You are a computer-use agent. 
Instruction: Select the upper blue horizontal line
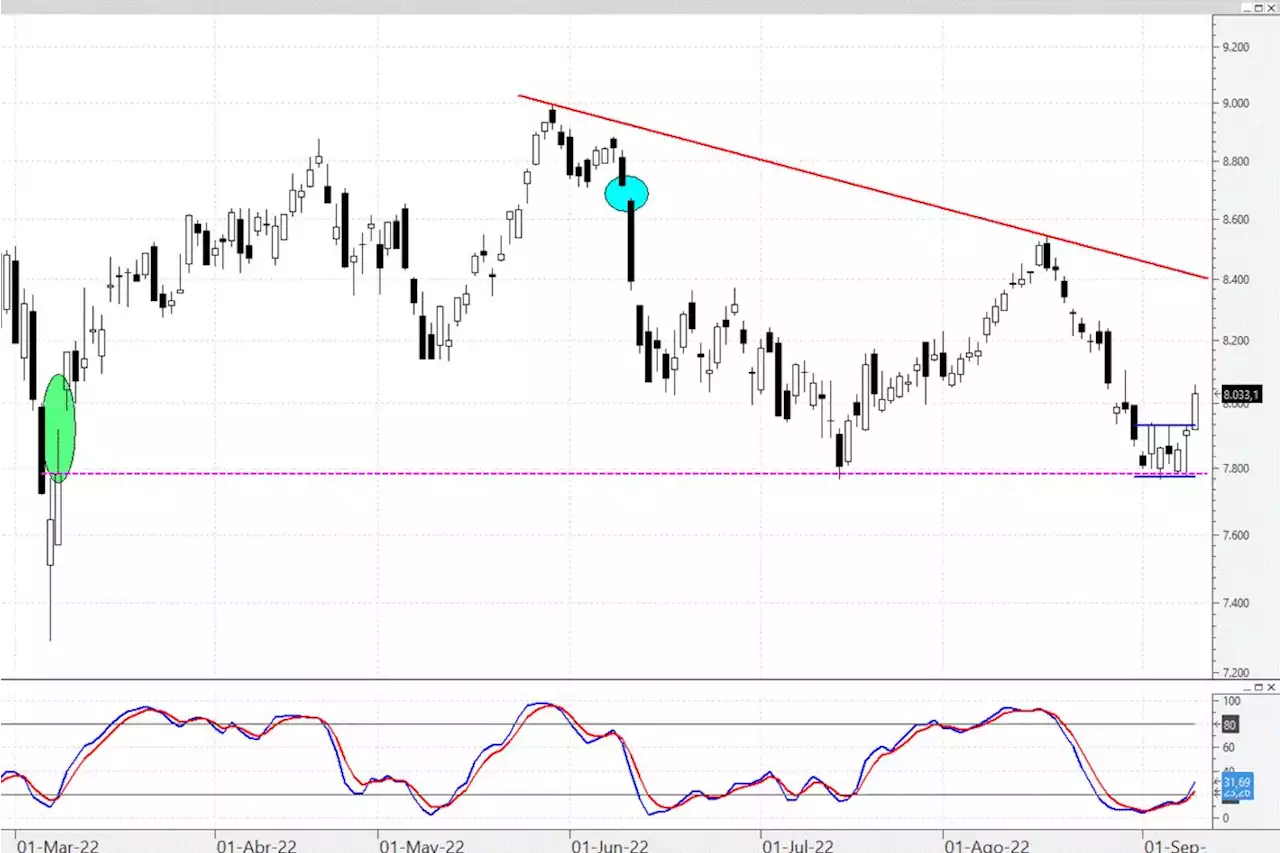click(x=1165, y=426)
